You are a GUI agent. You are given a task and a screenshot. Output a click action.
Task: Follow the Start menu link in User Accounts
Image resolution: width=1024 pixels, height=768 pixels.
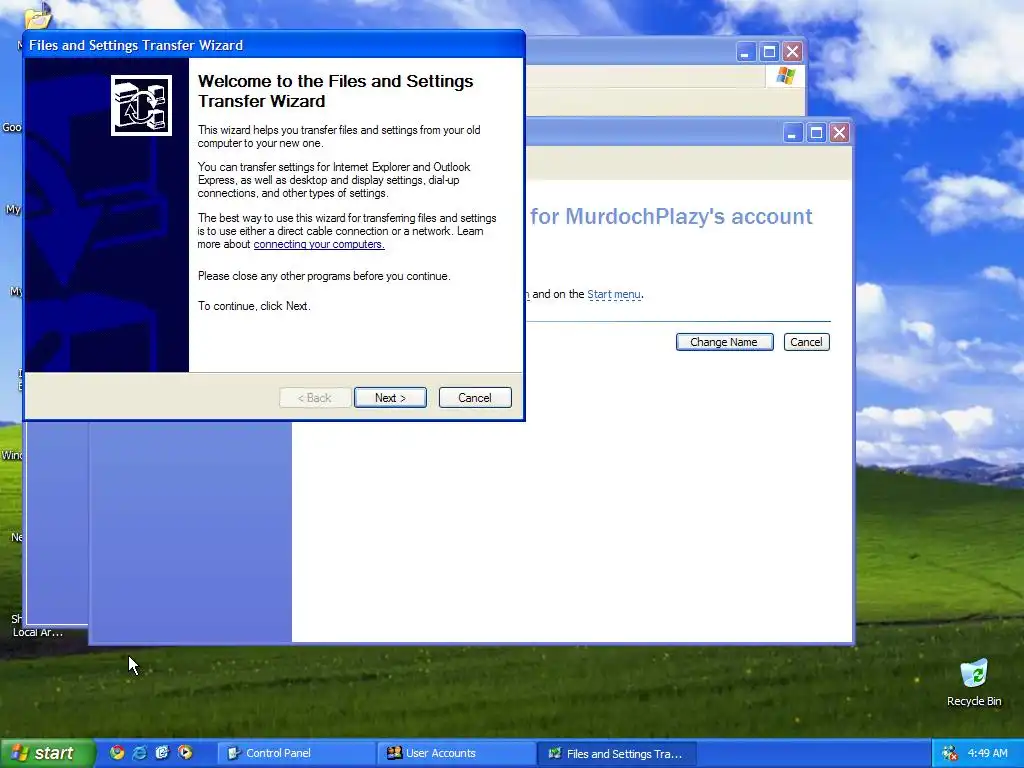[614, 295]
